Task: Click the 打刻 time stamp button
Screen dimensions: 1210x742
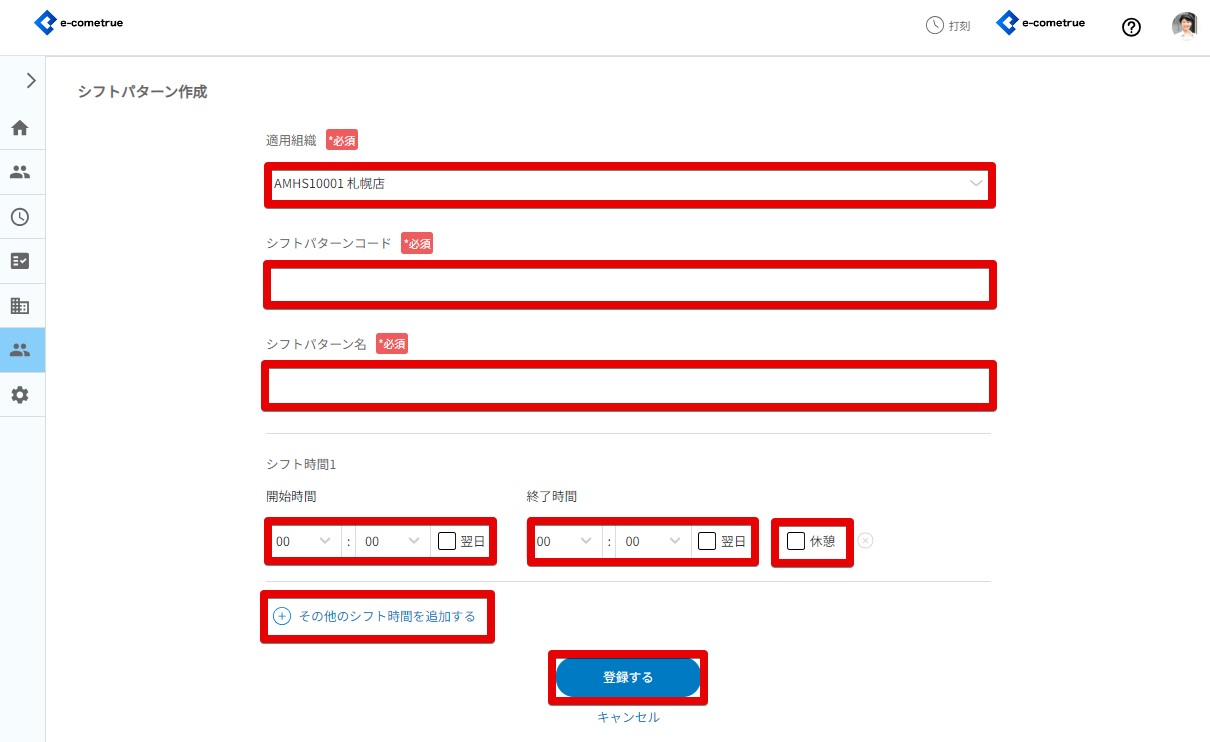Action: [x=948, y=26]
